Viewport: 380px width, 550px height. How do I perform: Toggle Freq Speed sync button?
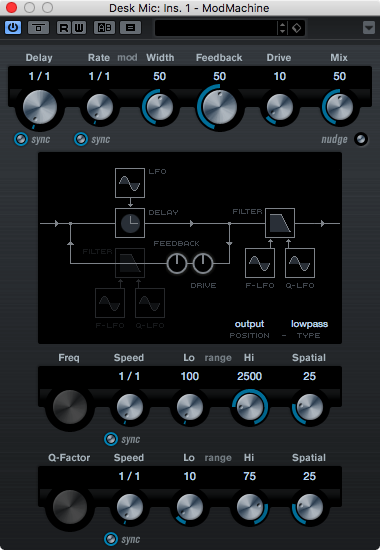coord(111,439)
